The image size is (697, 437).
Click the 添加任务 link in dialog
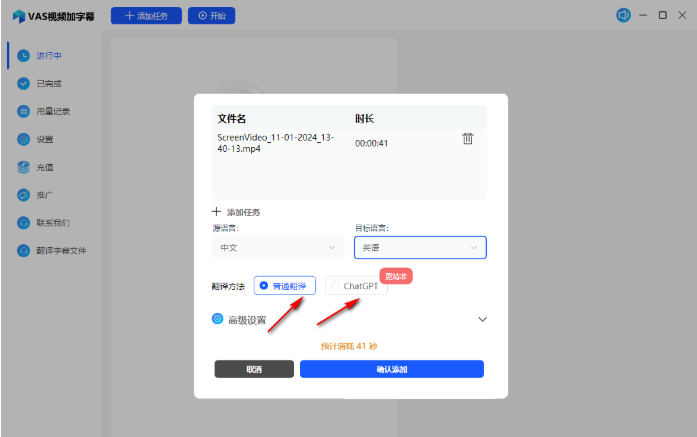(x=244, y=212)
